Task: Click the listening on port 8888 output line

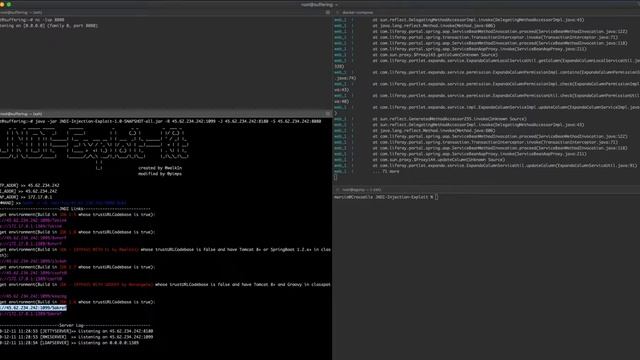Action: click(x=49, y=26)
